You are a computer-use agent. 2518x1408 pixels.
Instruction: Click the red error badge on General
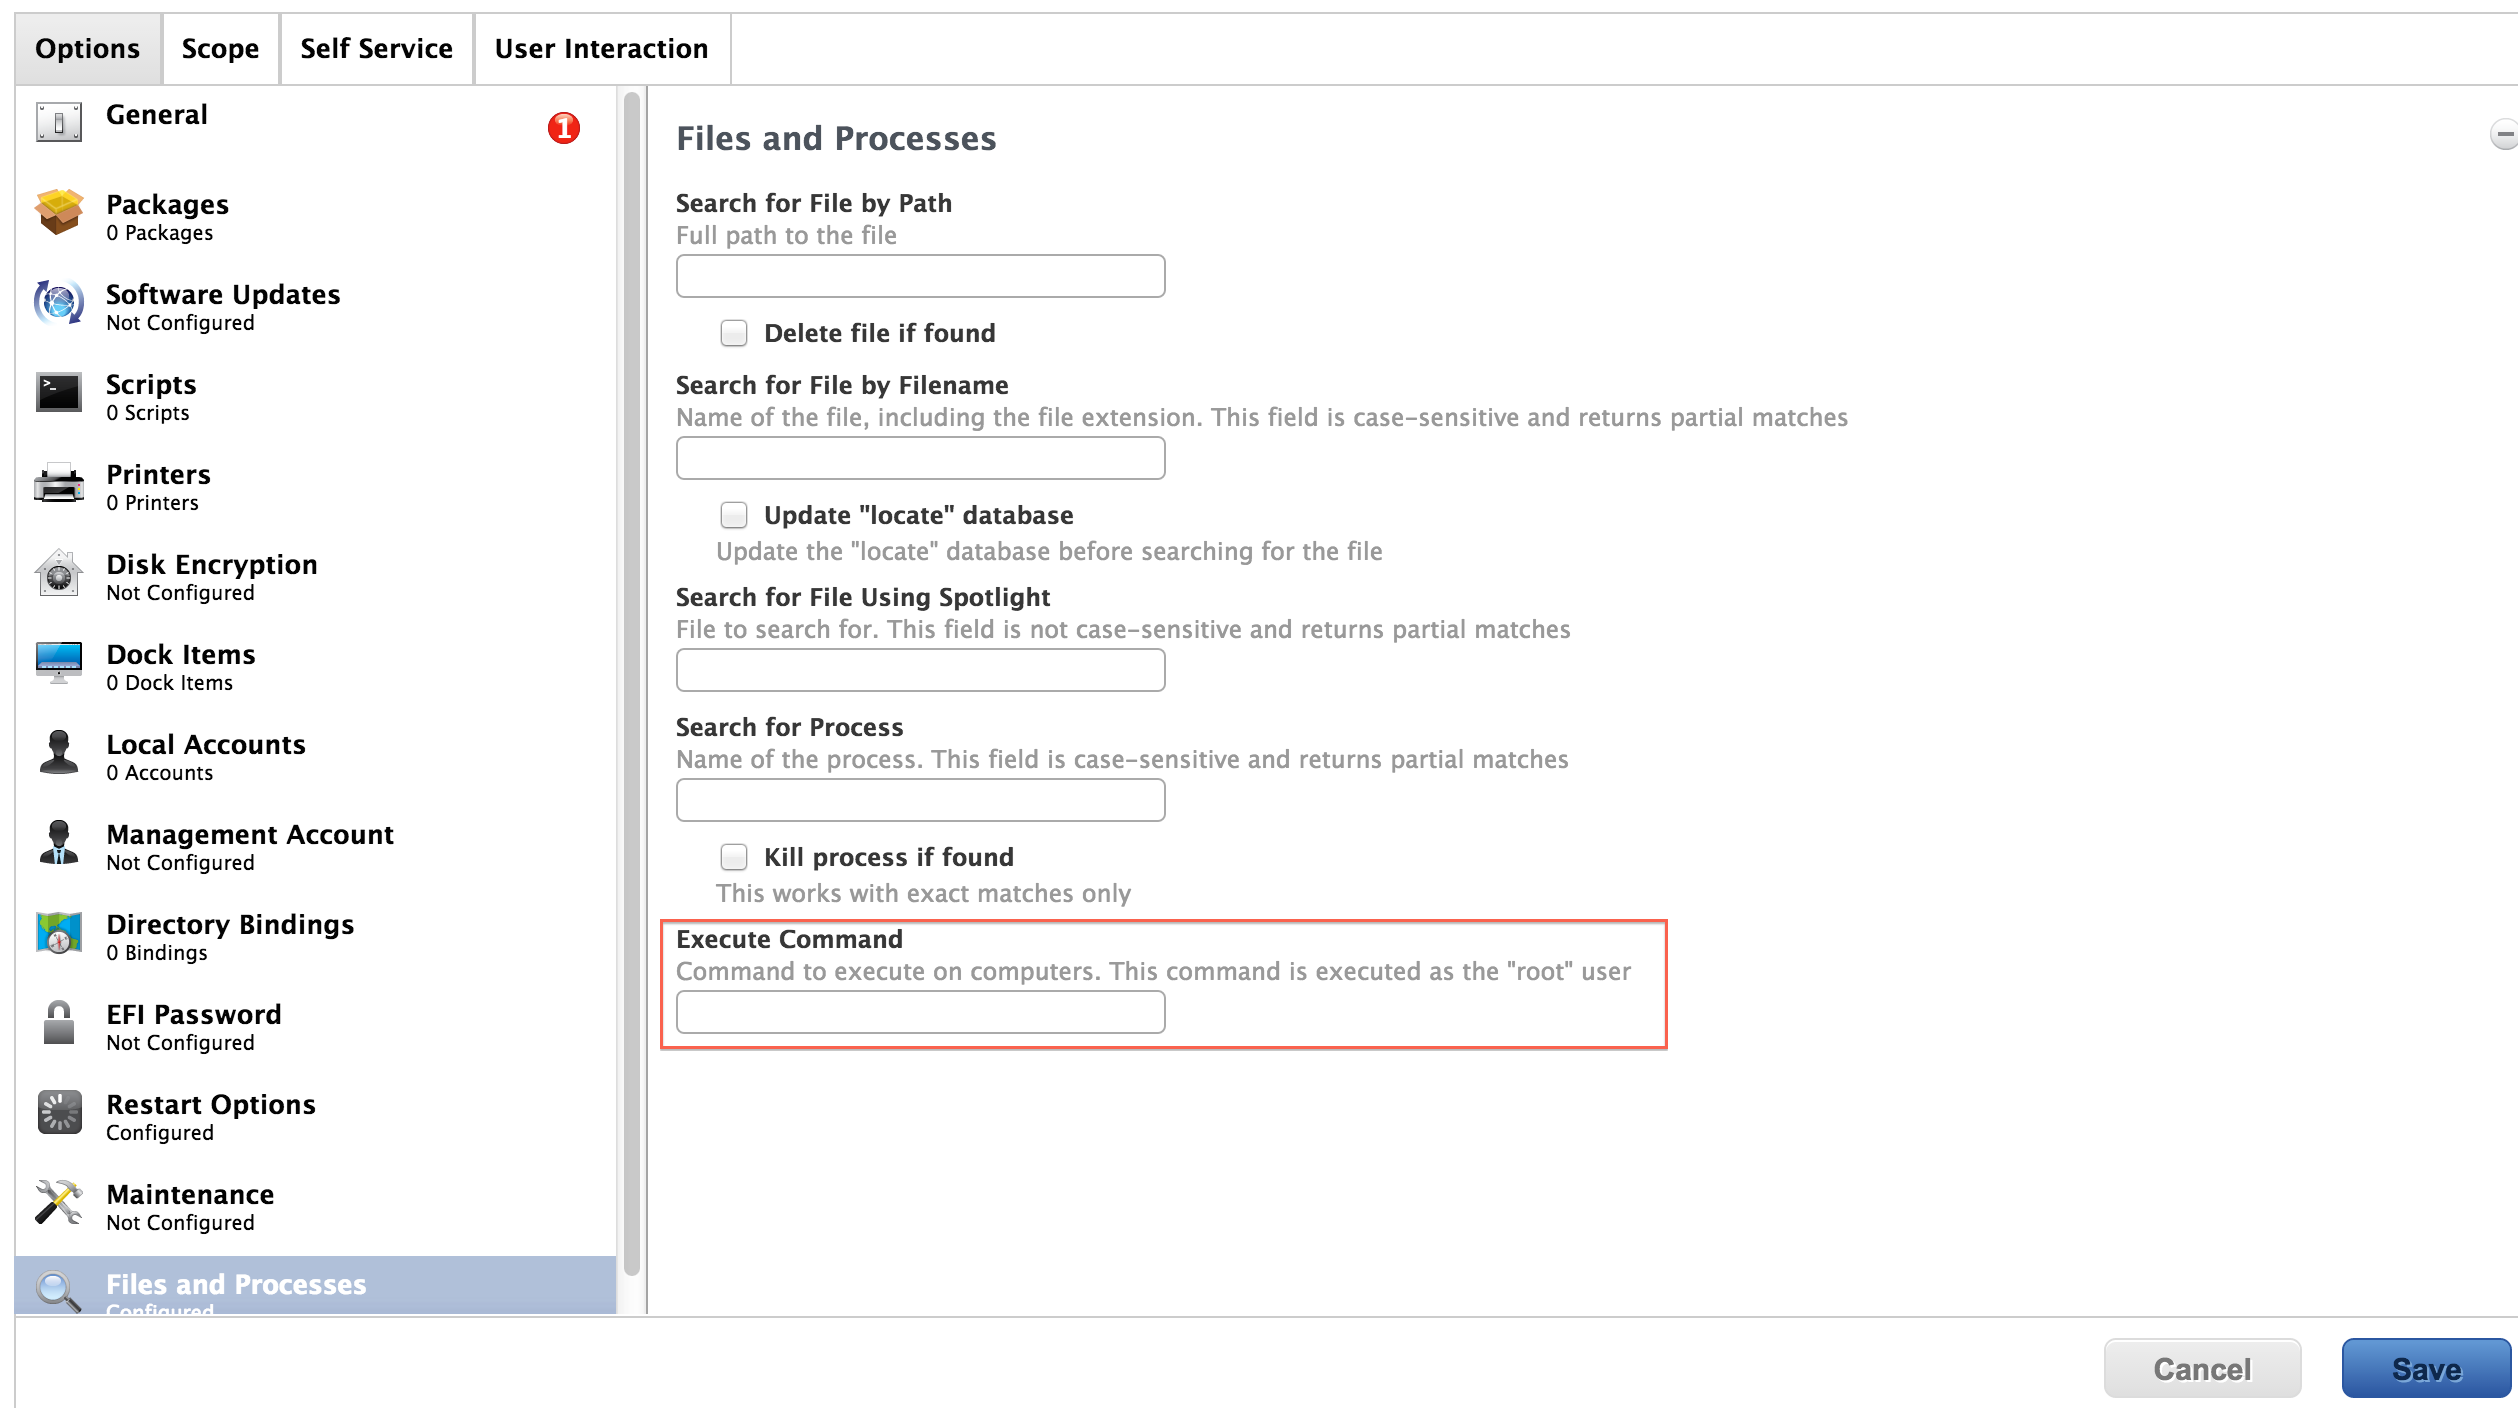(564, 128)
